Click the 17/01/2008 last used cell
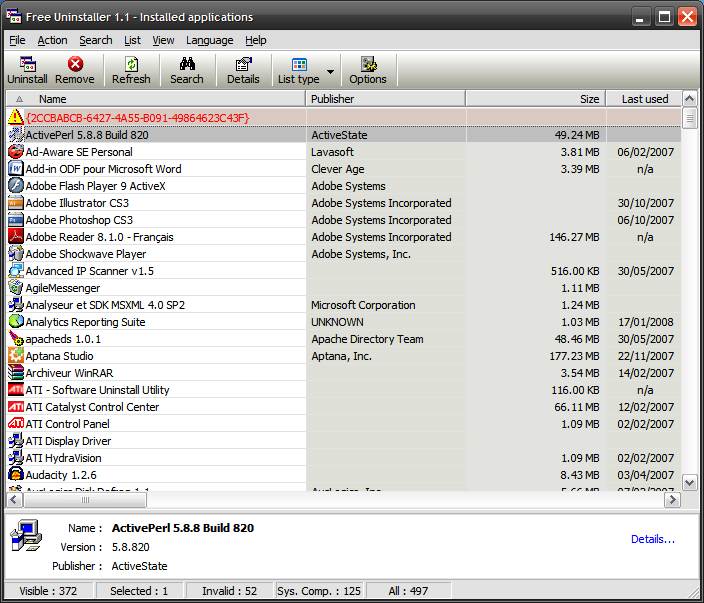The image size is (704, 603). pyautogui.click(x=644, y=322)
